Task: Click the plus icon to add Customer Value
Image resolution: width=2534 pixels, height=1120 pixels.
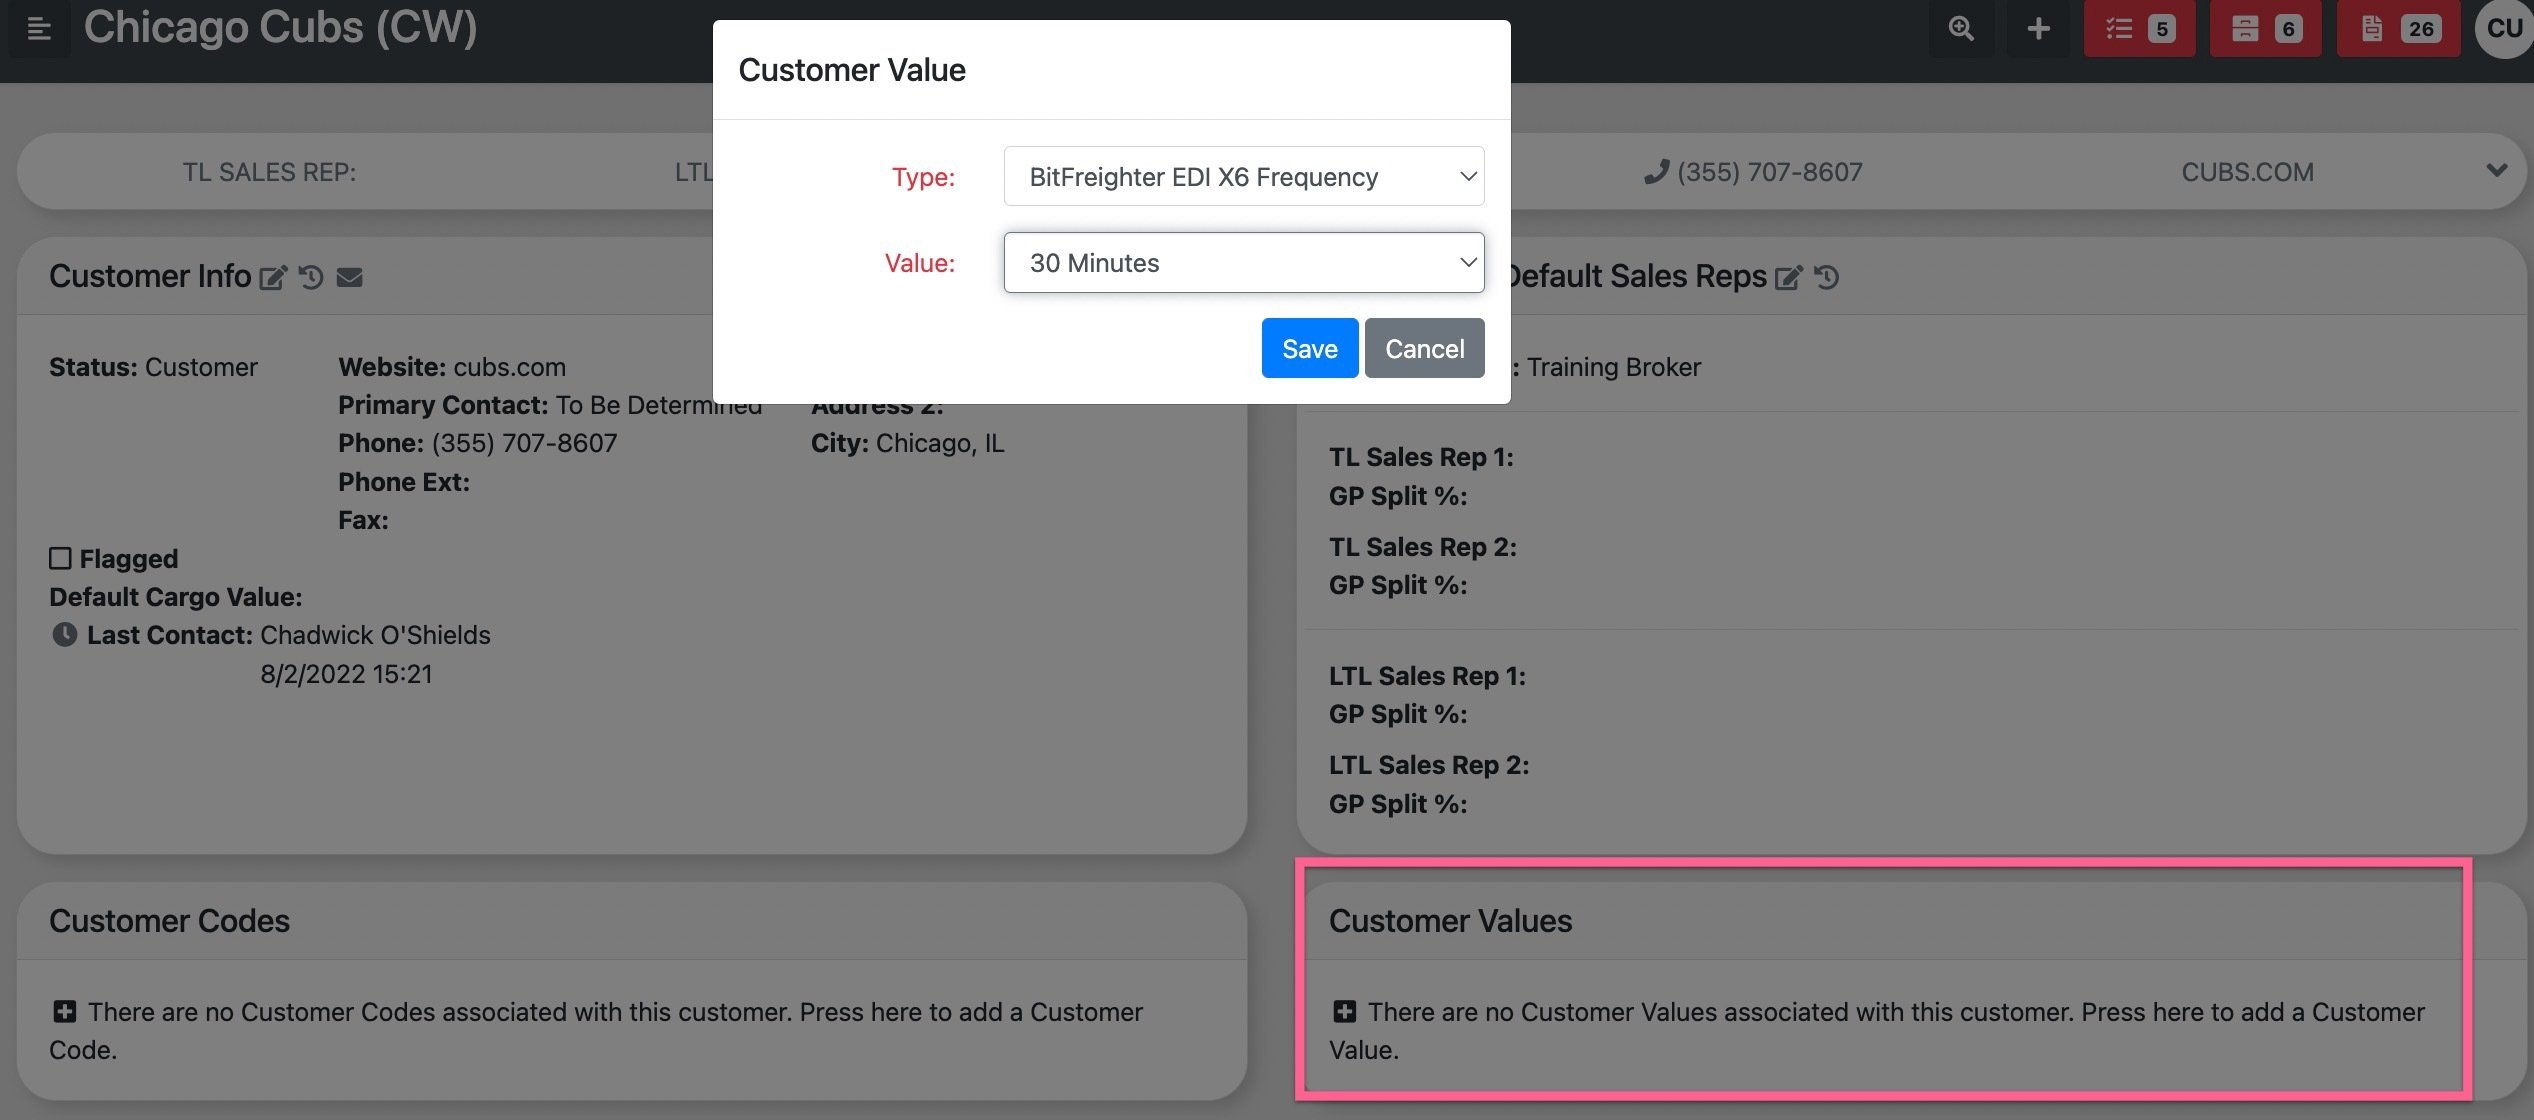Action: 1344,1012
